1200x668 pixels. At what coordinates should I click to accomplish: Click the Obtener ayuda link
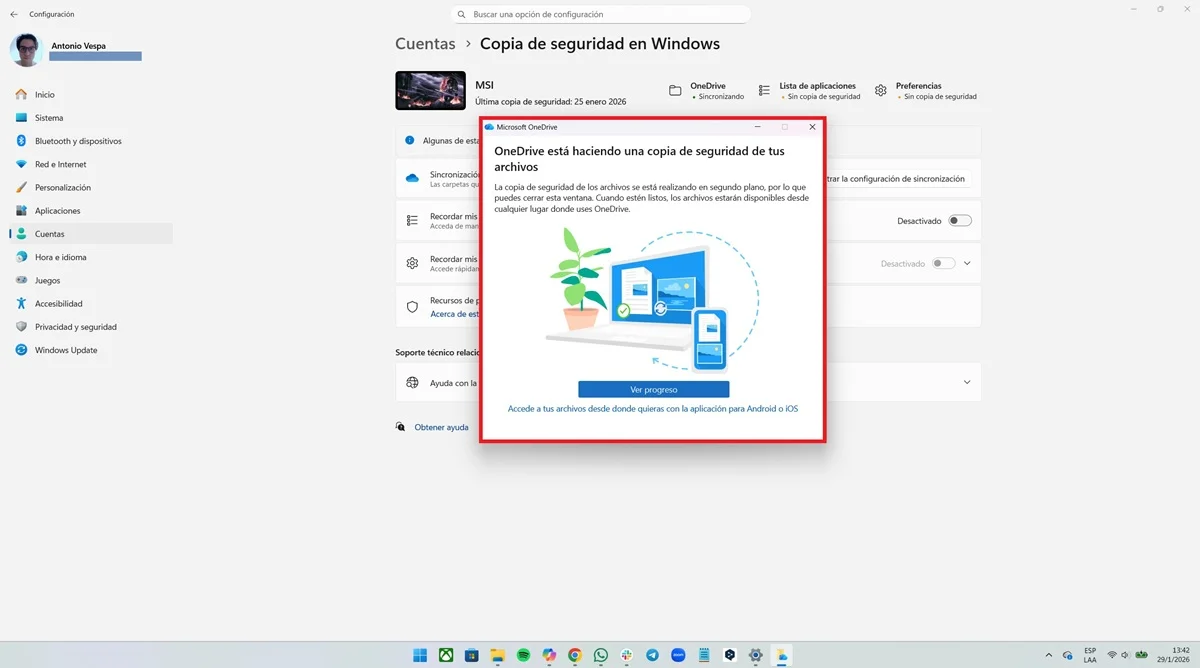(441, 427)
